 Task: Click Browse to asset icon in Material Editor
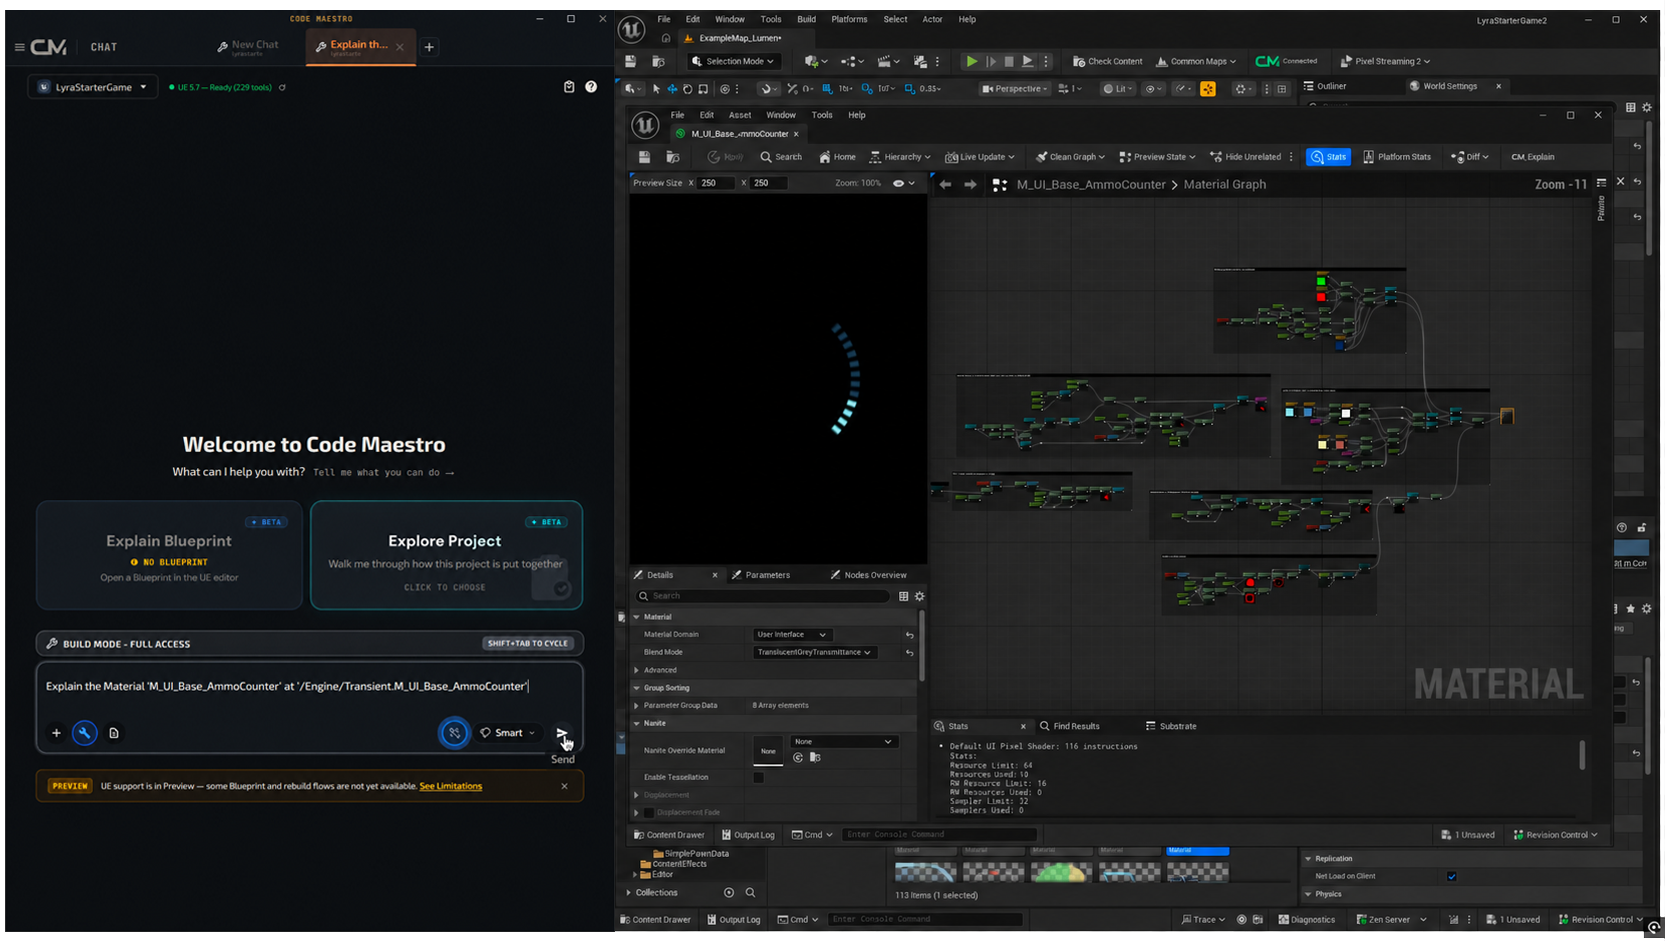pos(673,157)
